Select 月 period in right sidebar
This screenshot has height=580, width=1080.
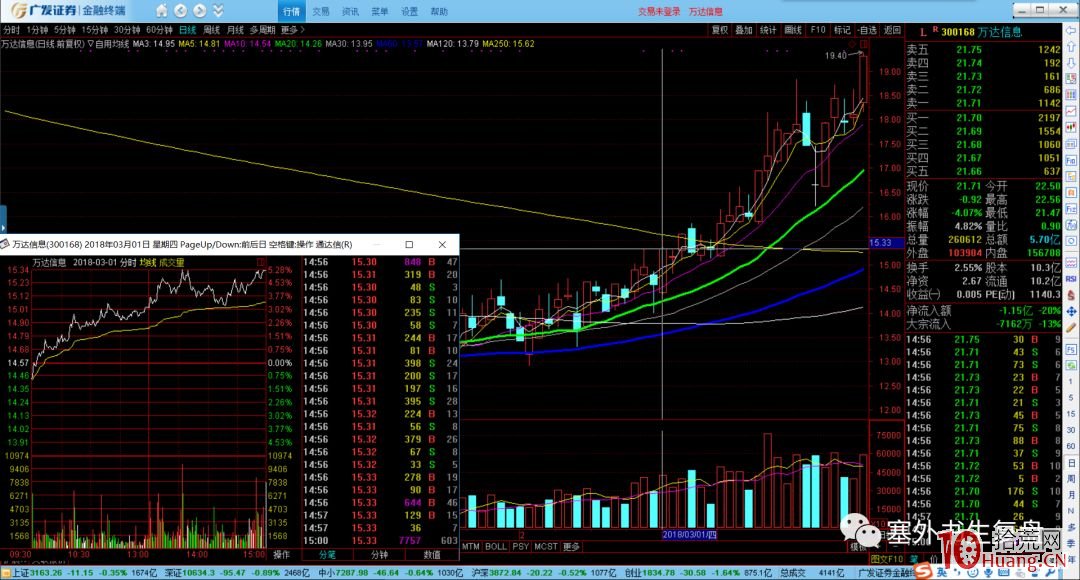pos(1071,494)
